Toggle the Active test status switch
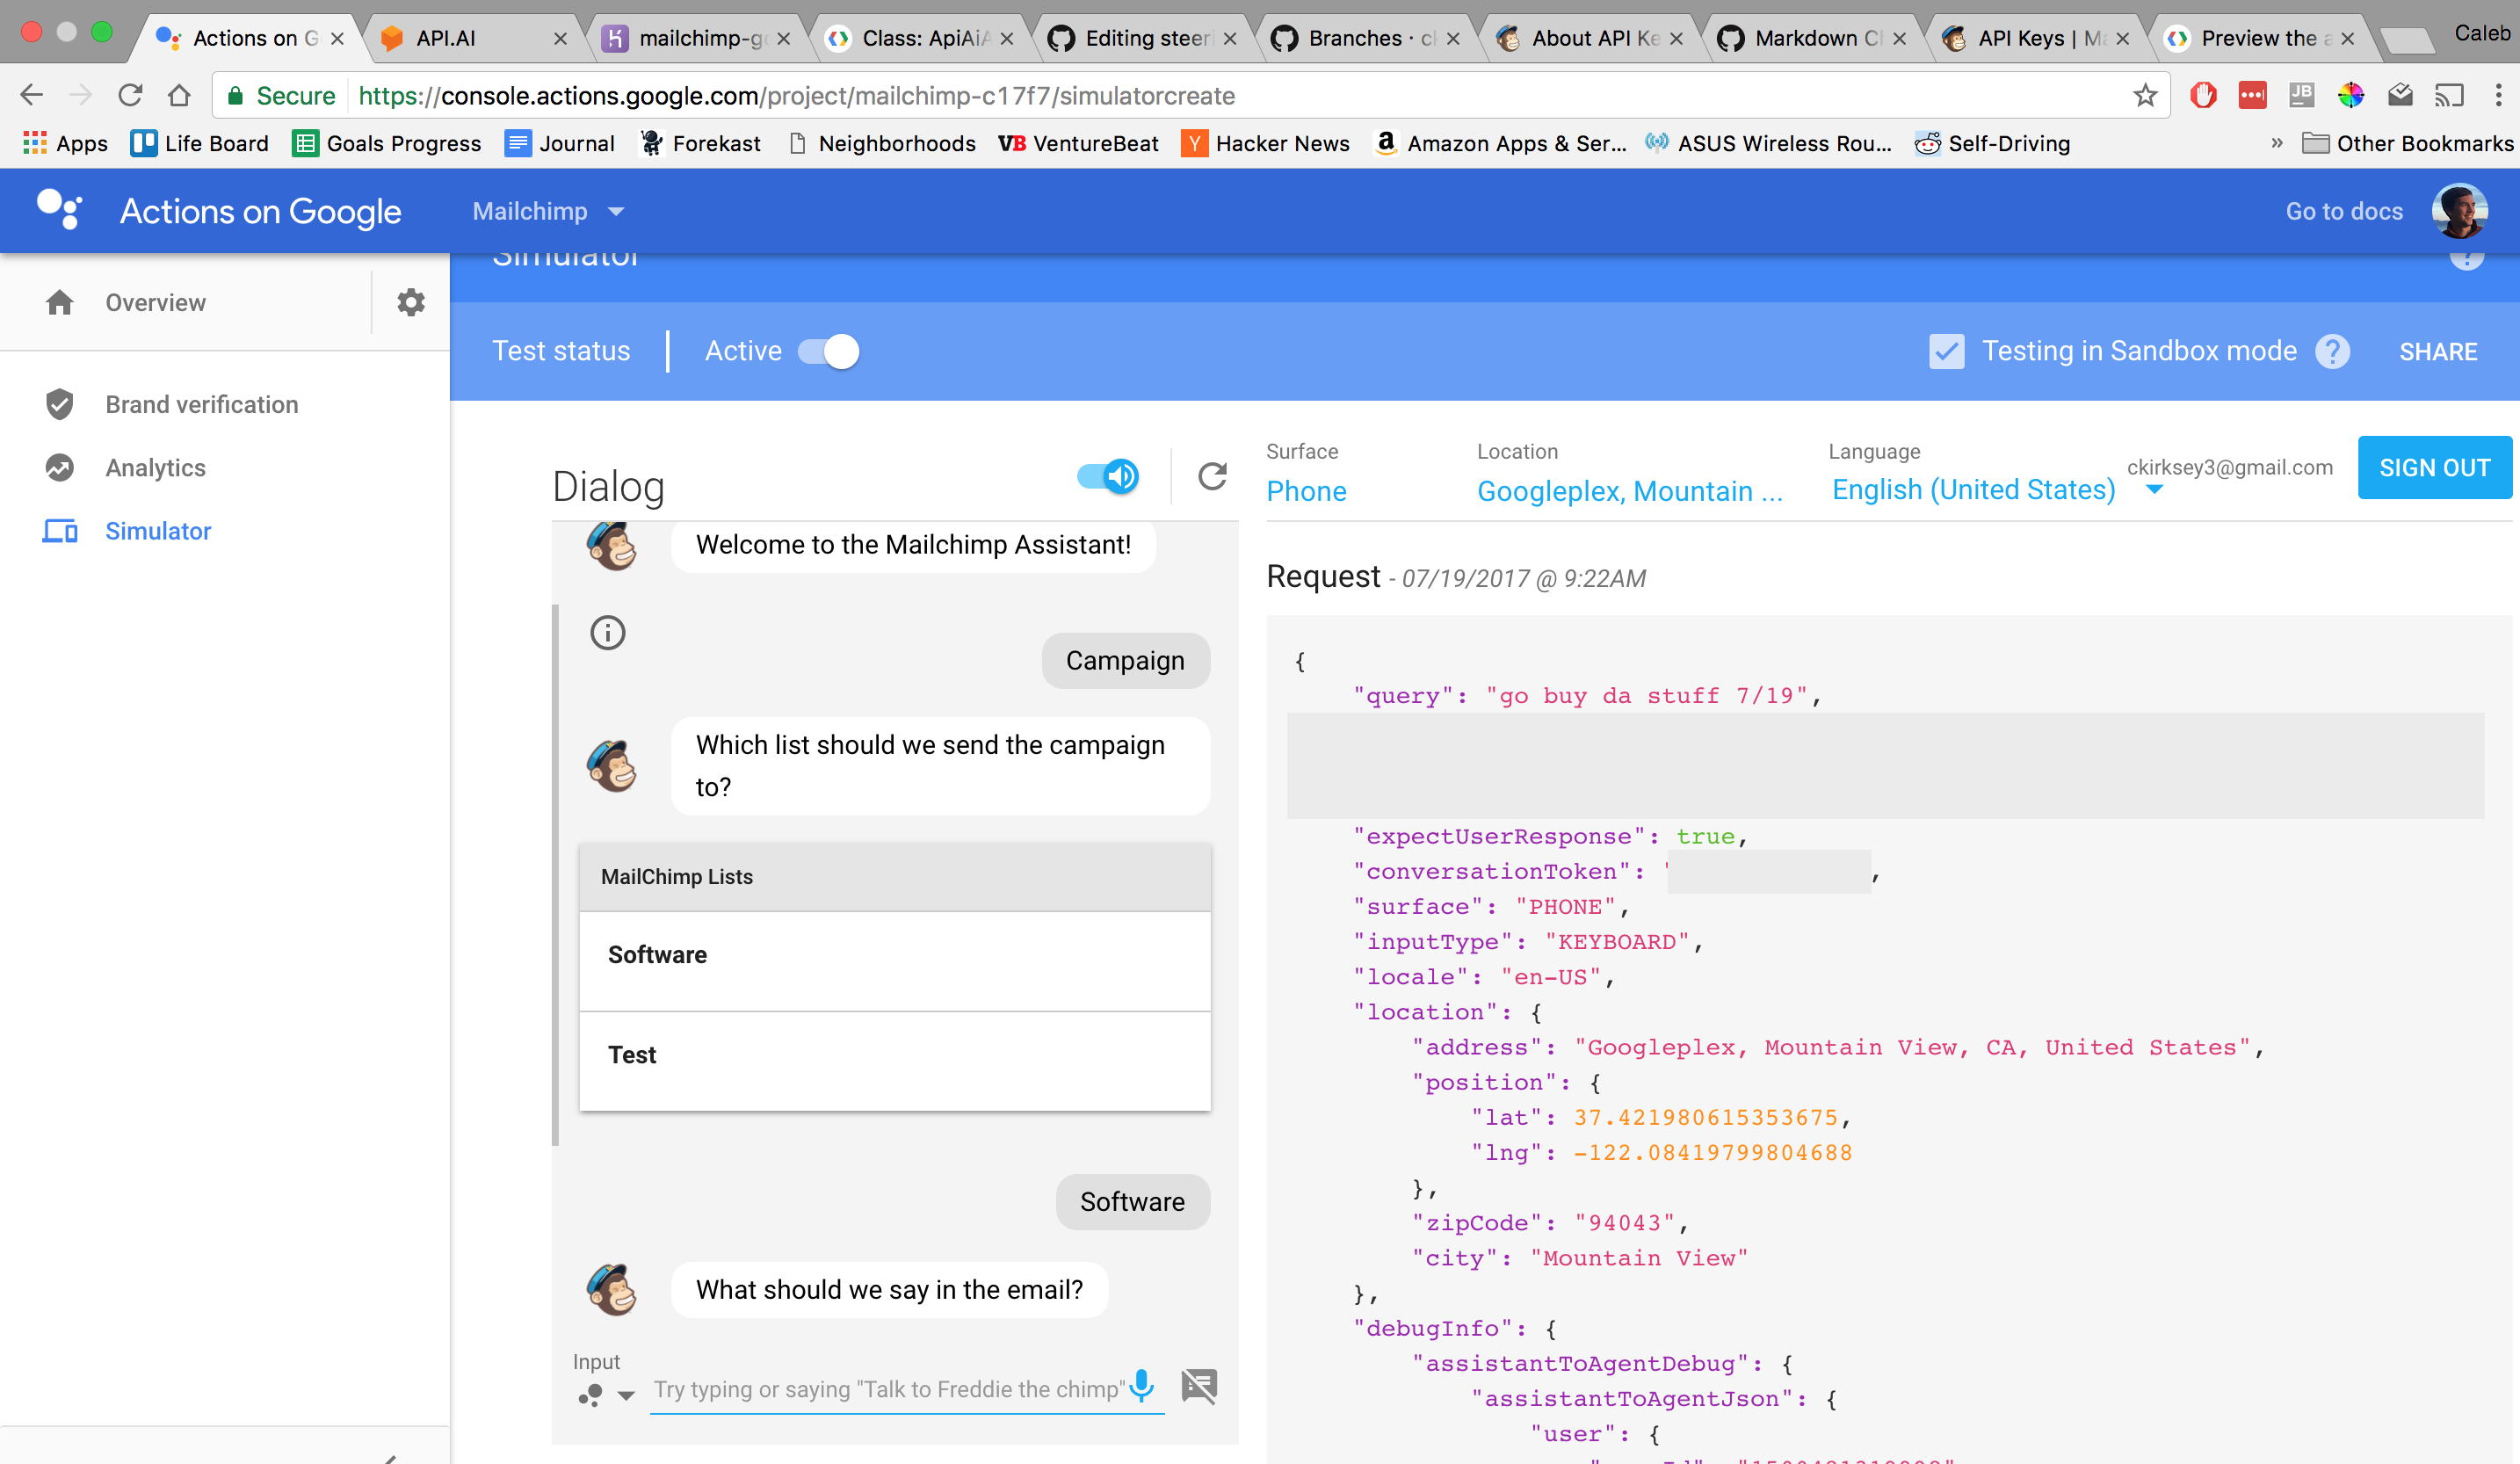This screenshot has height=1464, width=2520. coord(829,351)
